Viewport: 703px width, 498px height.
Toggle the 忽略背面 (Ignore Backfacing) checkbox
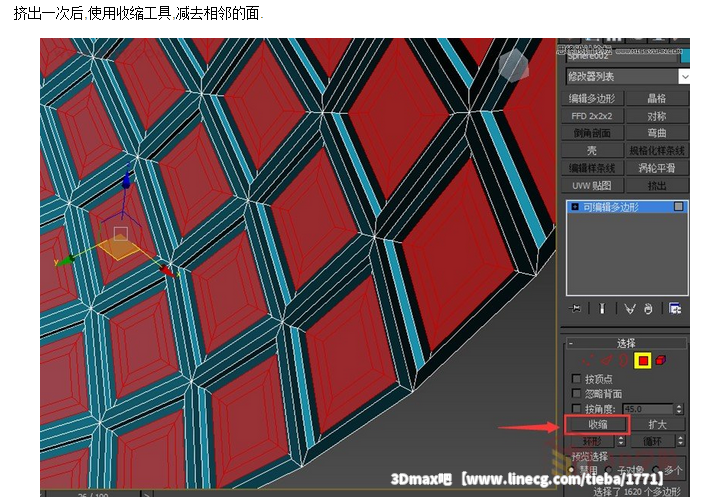(577, 394)
